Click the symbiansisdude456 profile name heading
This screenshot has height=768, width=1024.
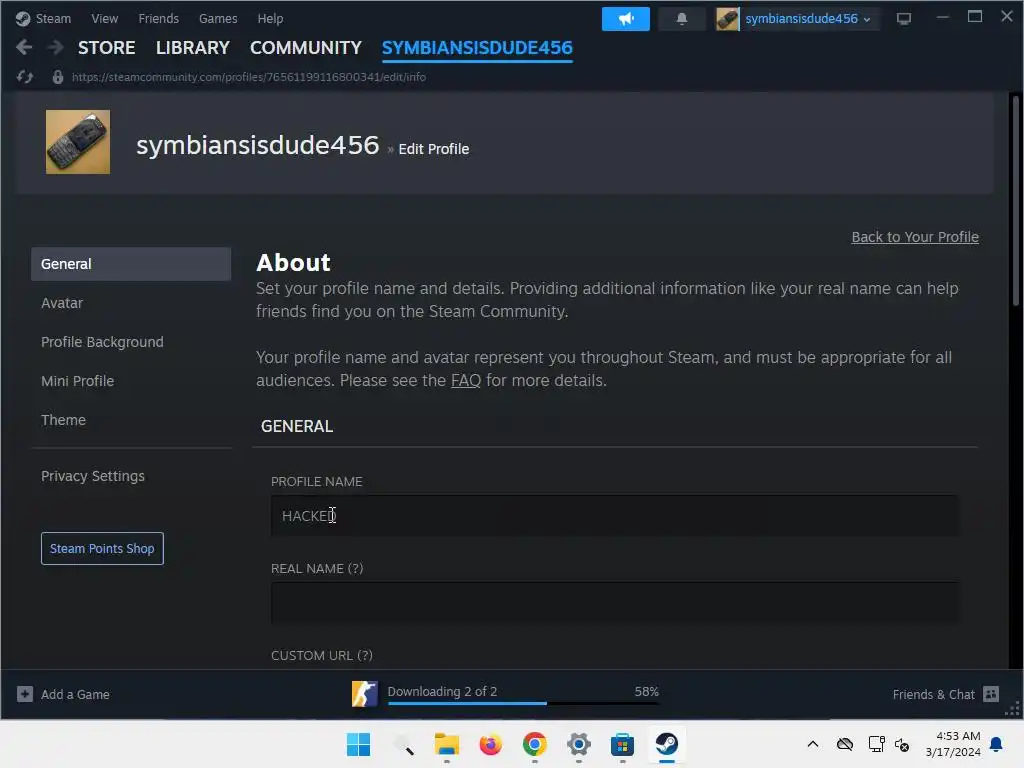tap(257, 145)
